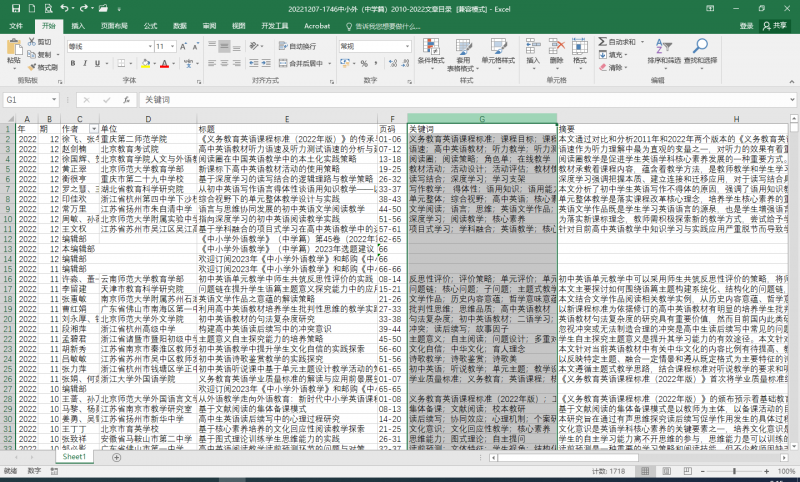800x482 pixels.
Task: Open filter dropdown on column C header
Action: coord(93,129)
